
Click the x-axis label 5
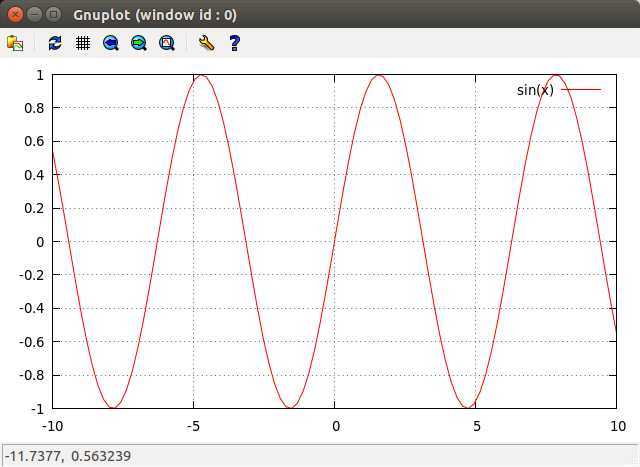476,426
